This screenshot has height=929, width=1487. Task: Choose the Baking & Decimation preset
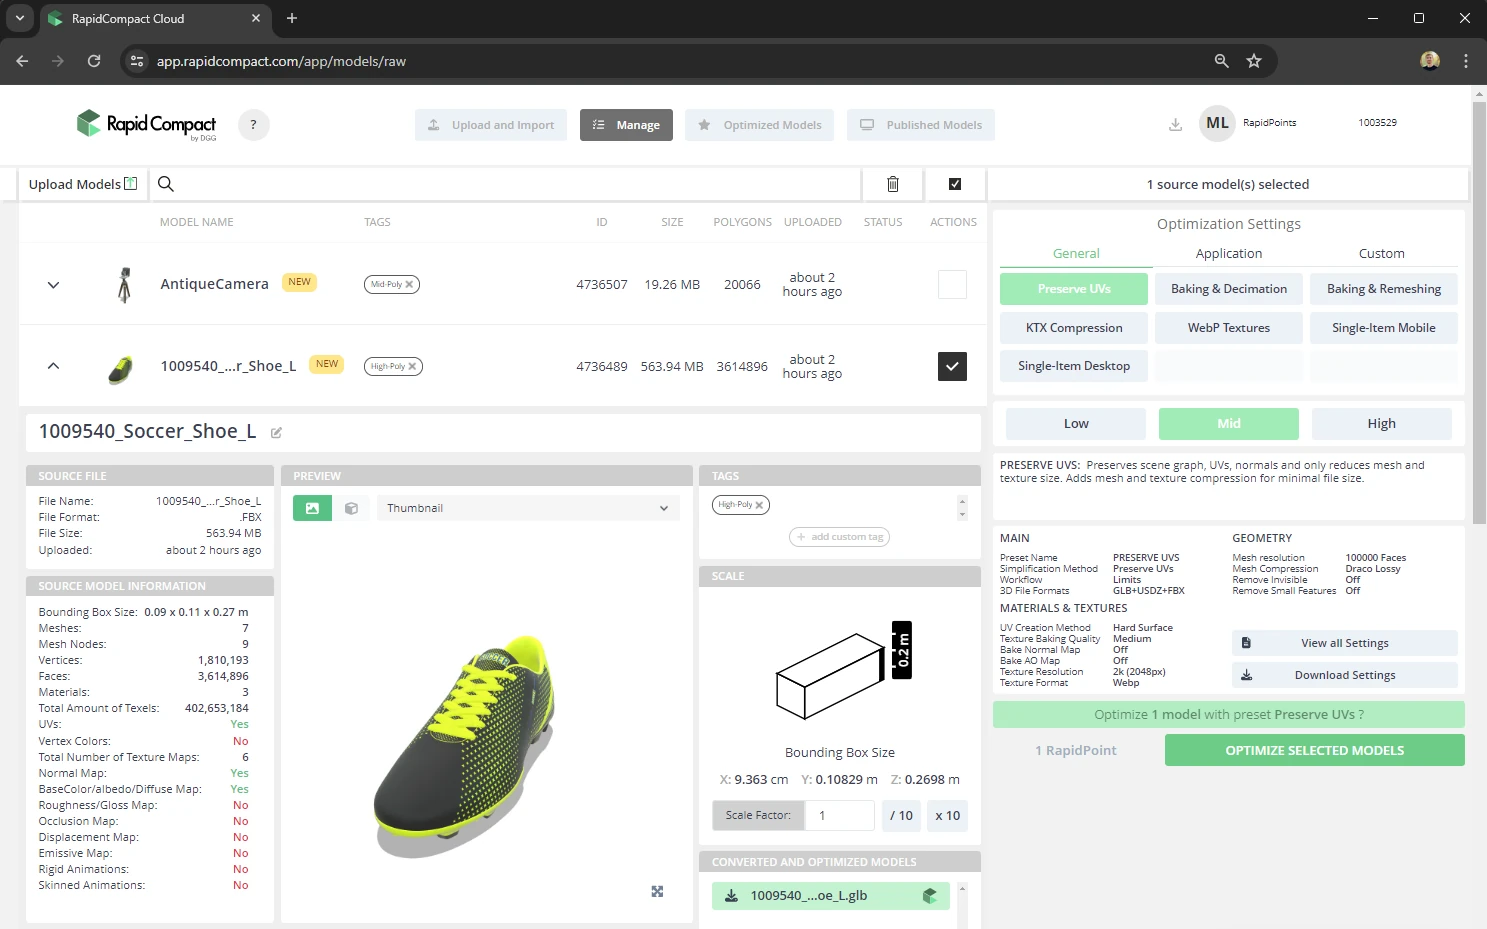click(1229, 289)
